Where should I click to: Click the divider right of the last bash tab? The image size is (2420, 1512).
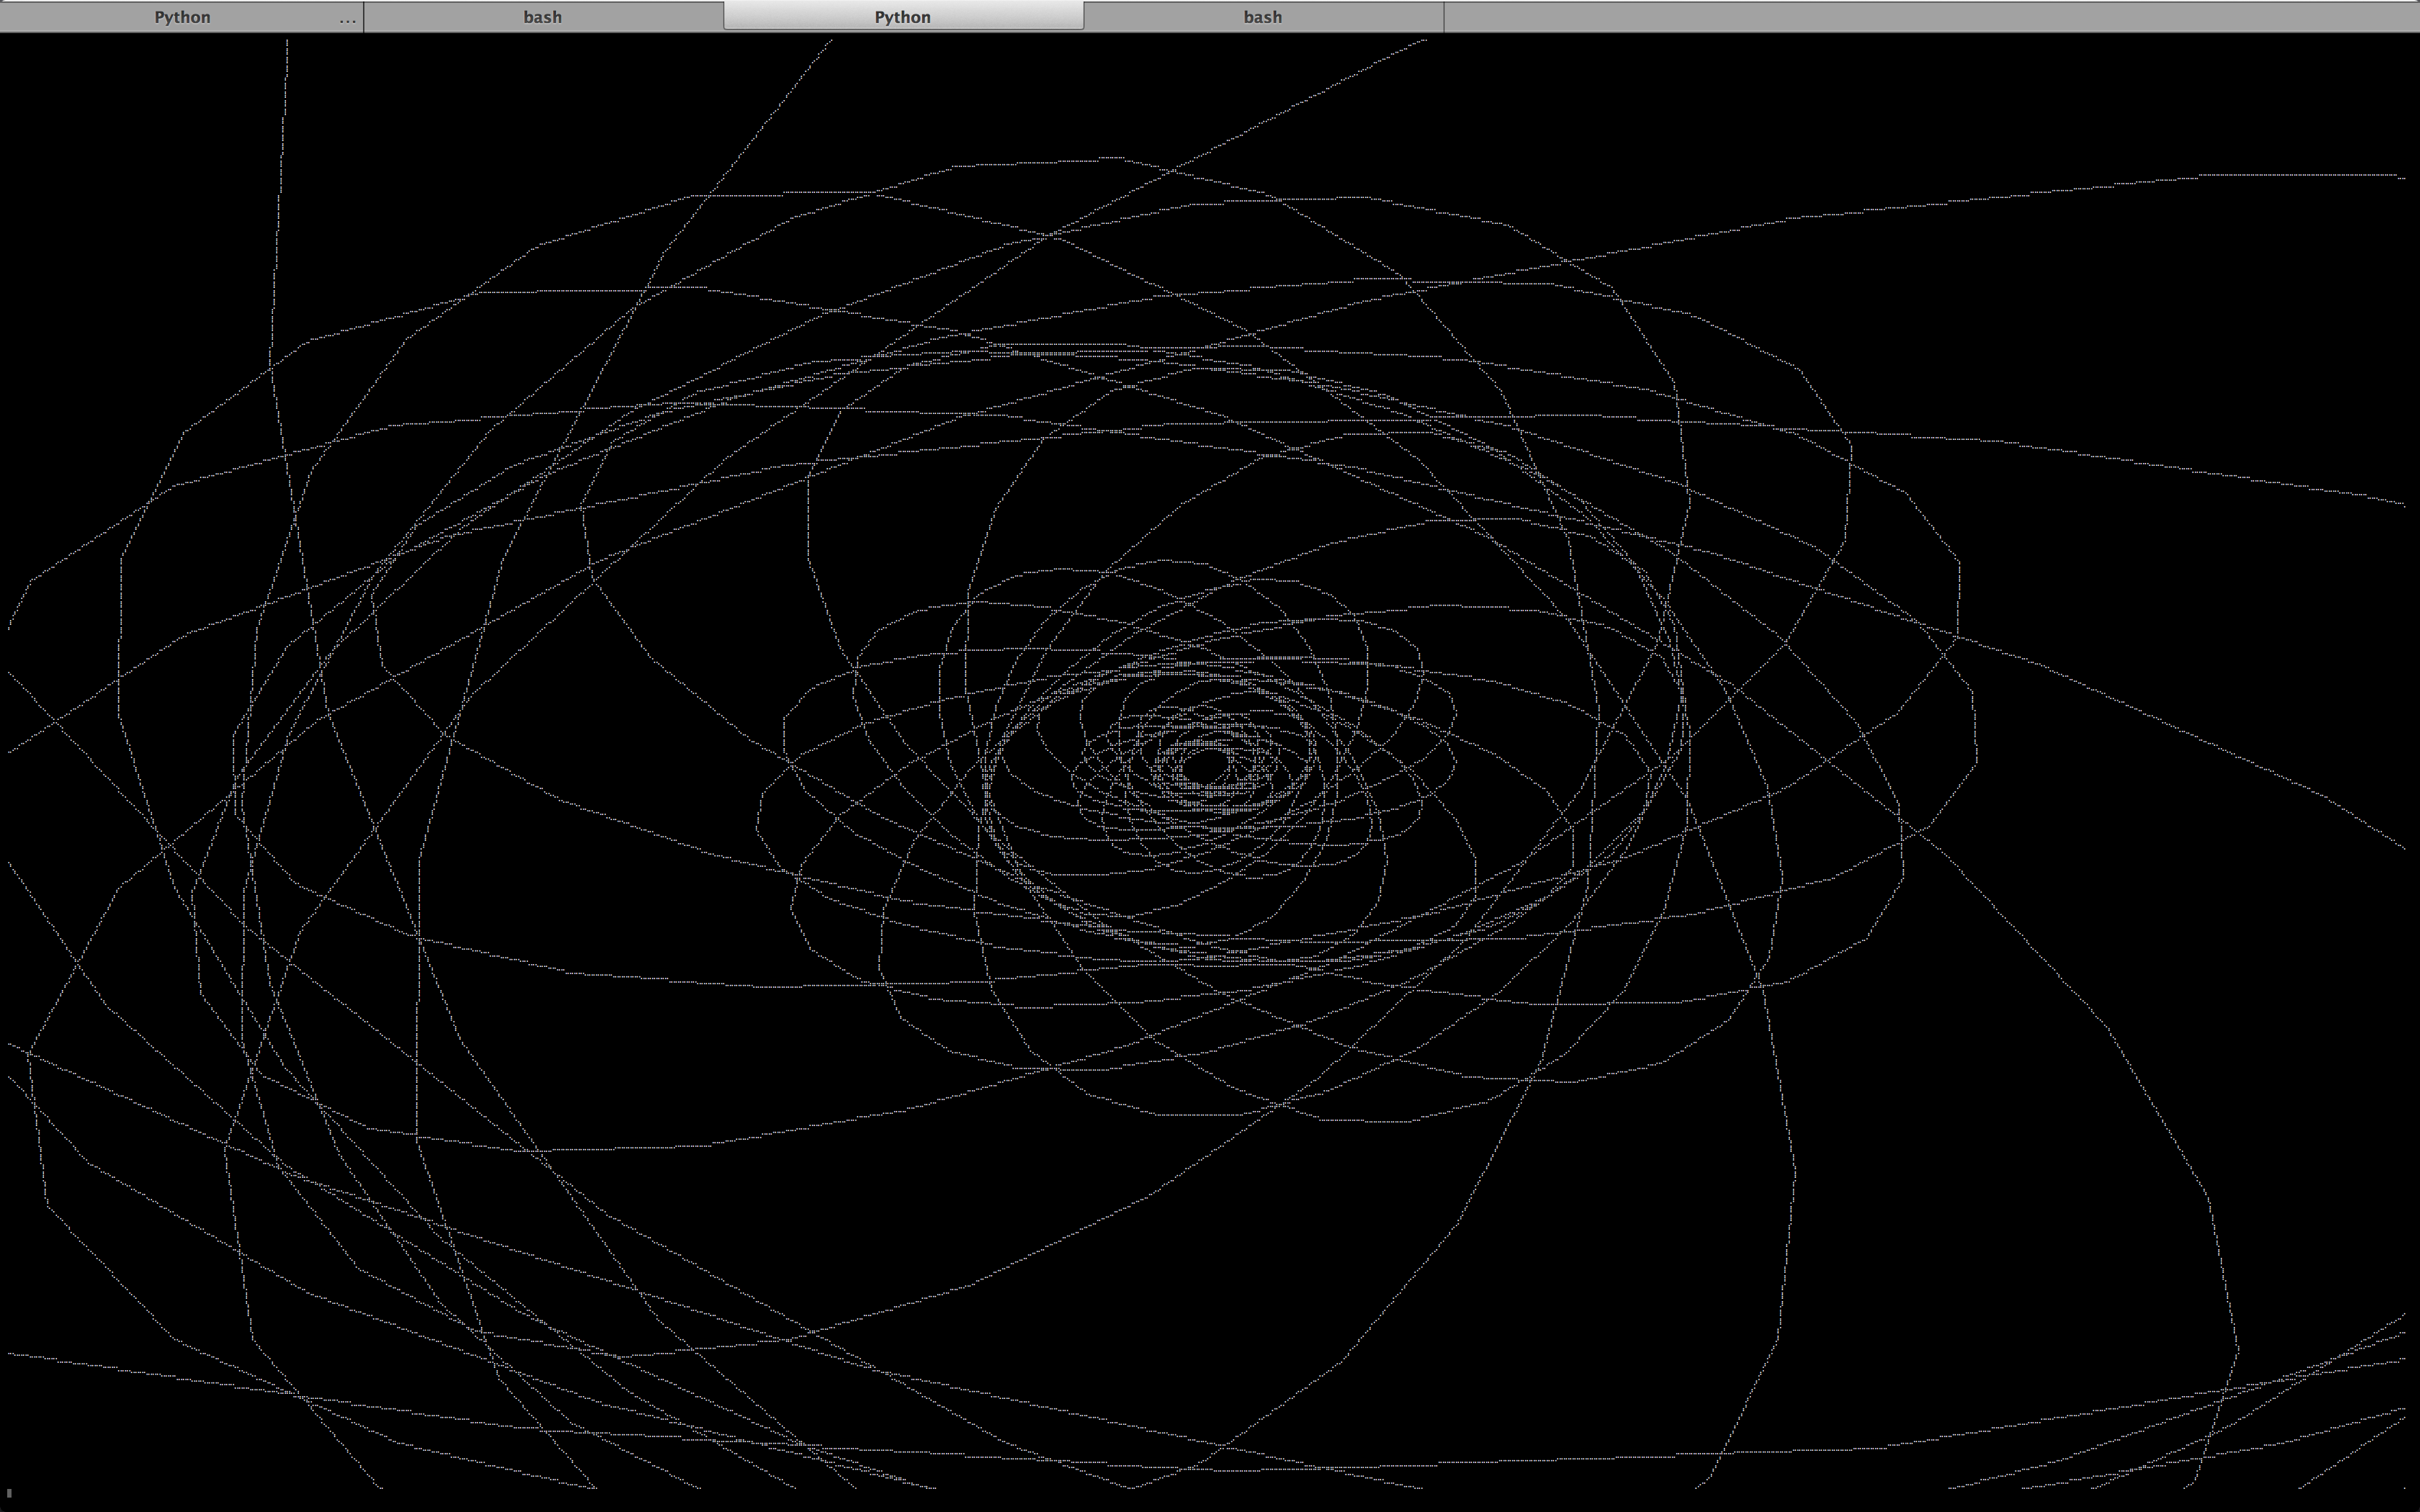(x=1443, y=17)
